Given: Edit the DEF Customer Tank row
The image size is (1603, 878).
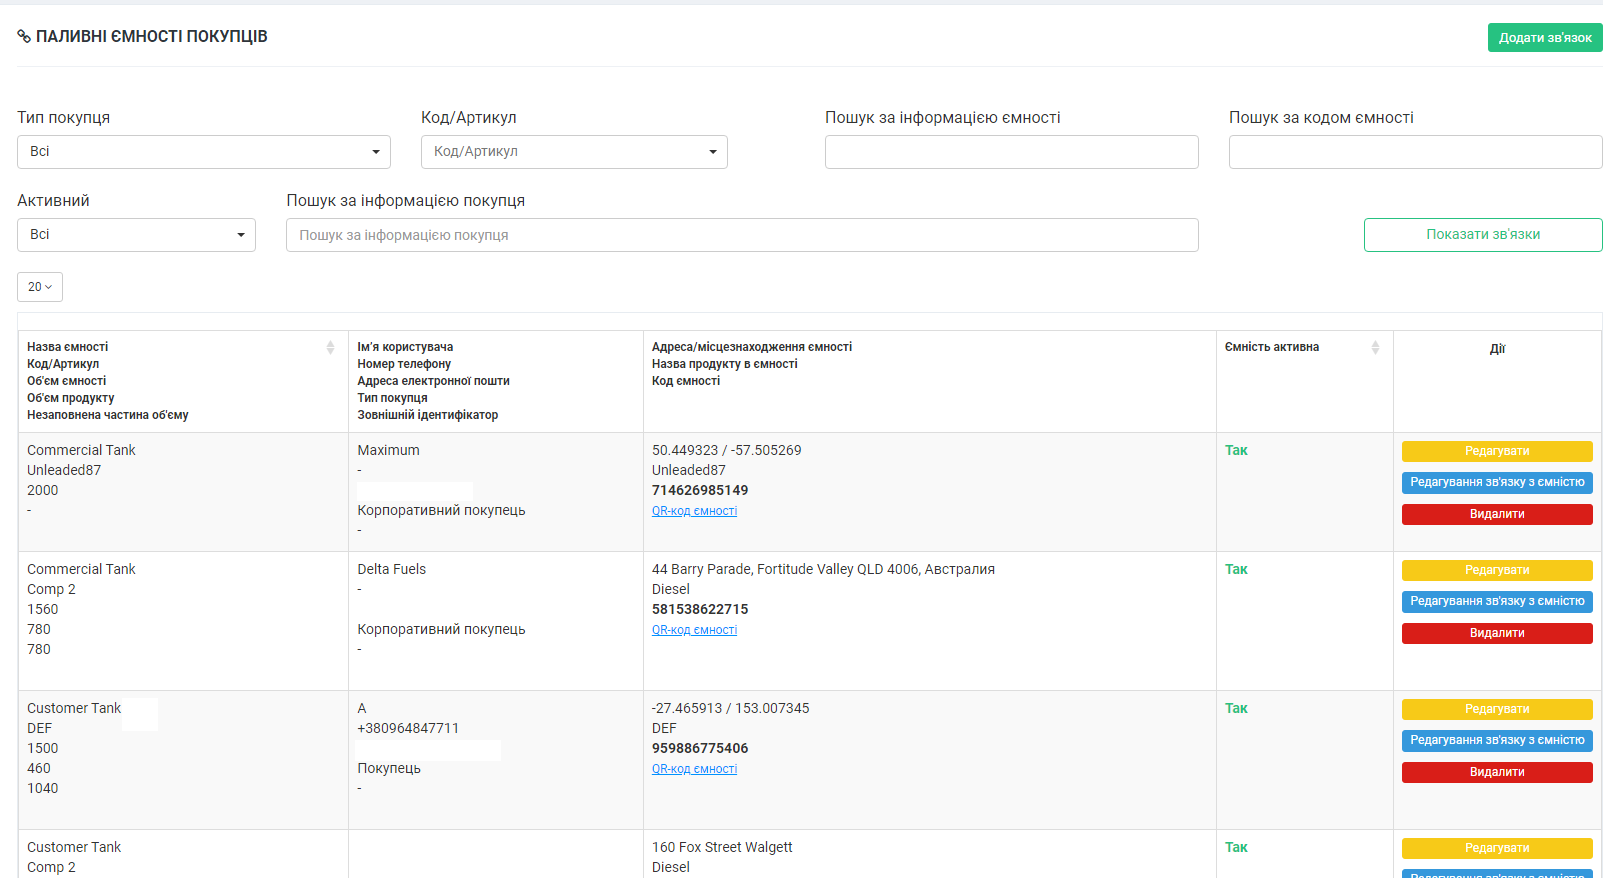Looking at the screenshot, I should tap(1496, 709).
